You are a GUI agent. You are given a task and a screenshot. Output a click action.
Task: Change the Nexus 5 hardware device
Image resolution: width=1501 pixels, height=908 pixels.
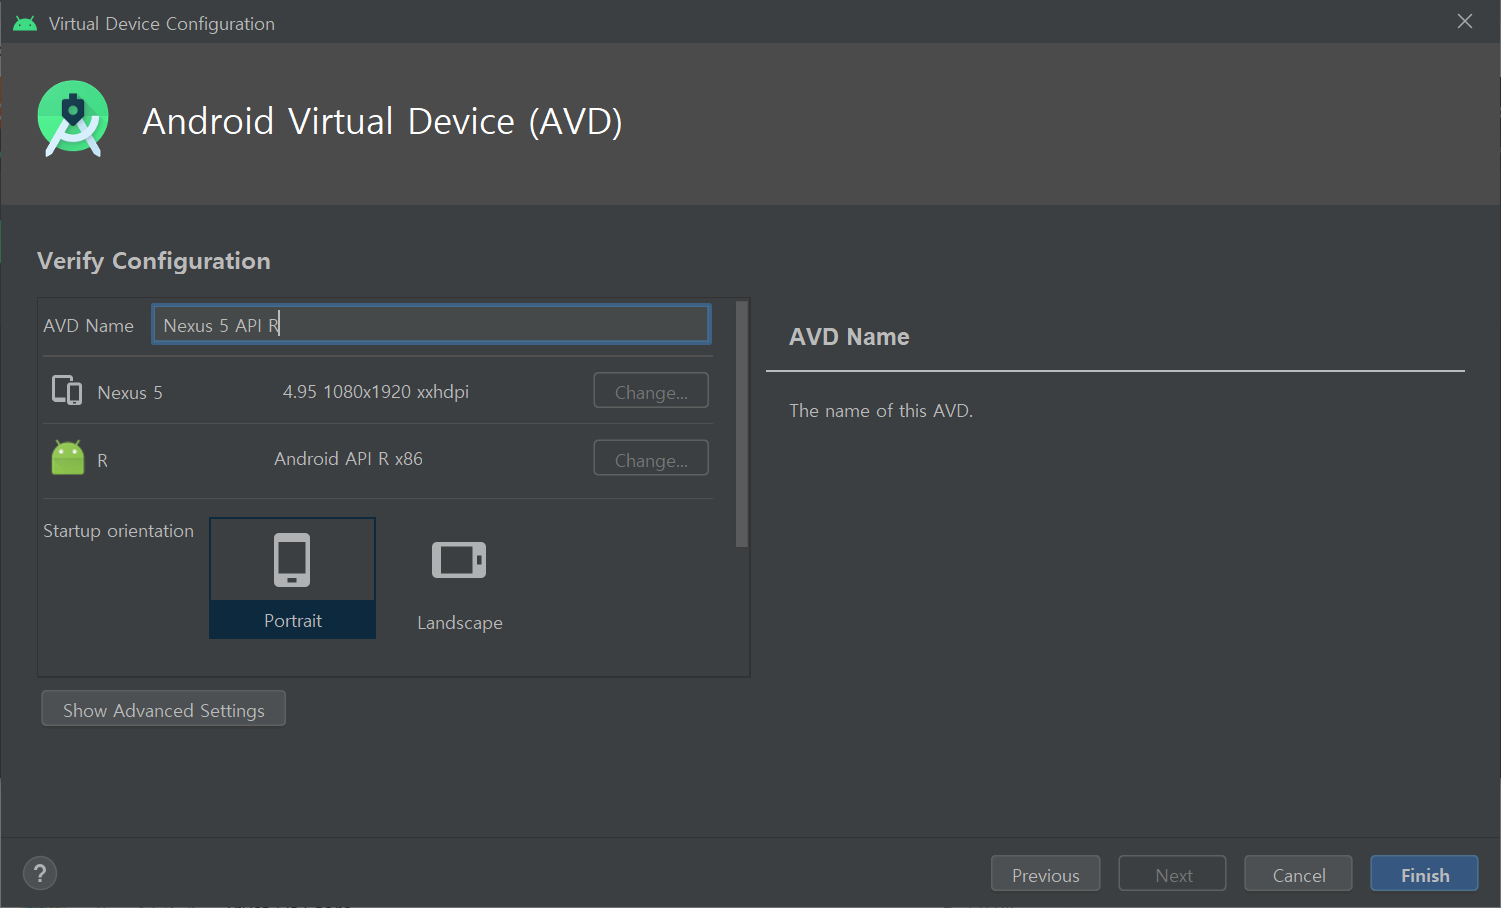tap(651, 391)
